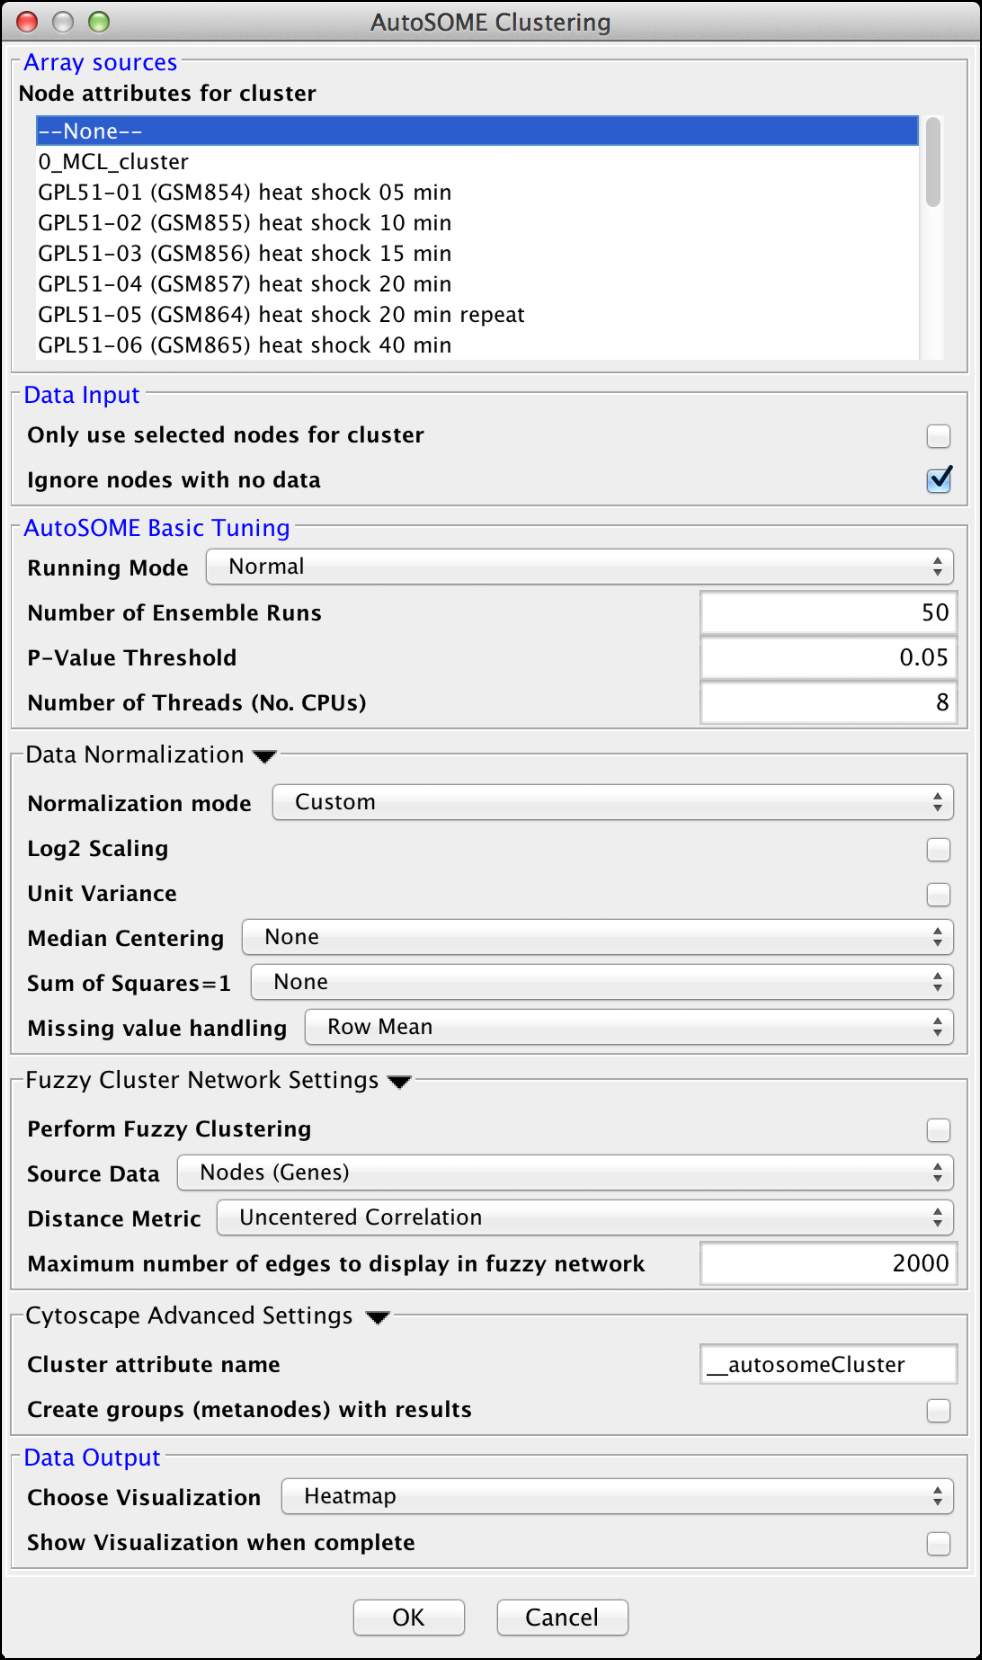Open the Normalization mode dropdown
Image resolution: width=982 pixels, height=1660 pixels.
tap(612, 803)
